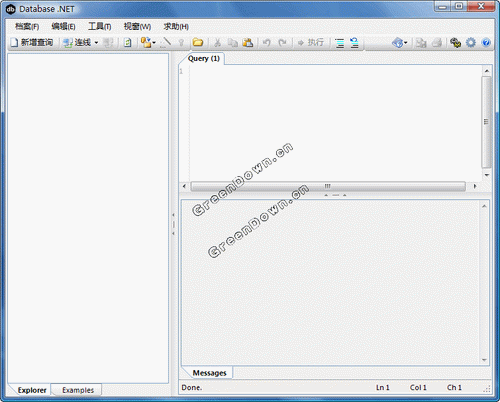The image size is (500, 402).
Task: Click the refresh document icon in toolbar
Action: 127,42
